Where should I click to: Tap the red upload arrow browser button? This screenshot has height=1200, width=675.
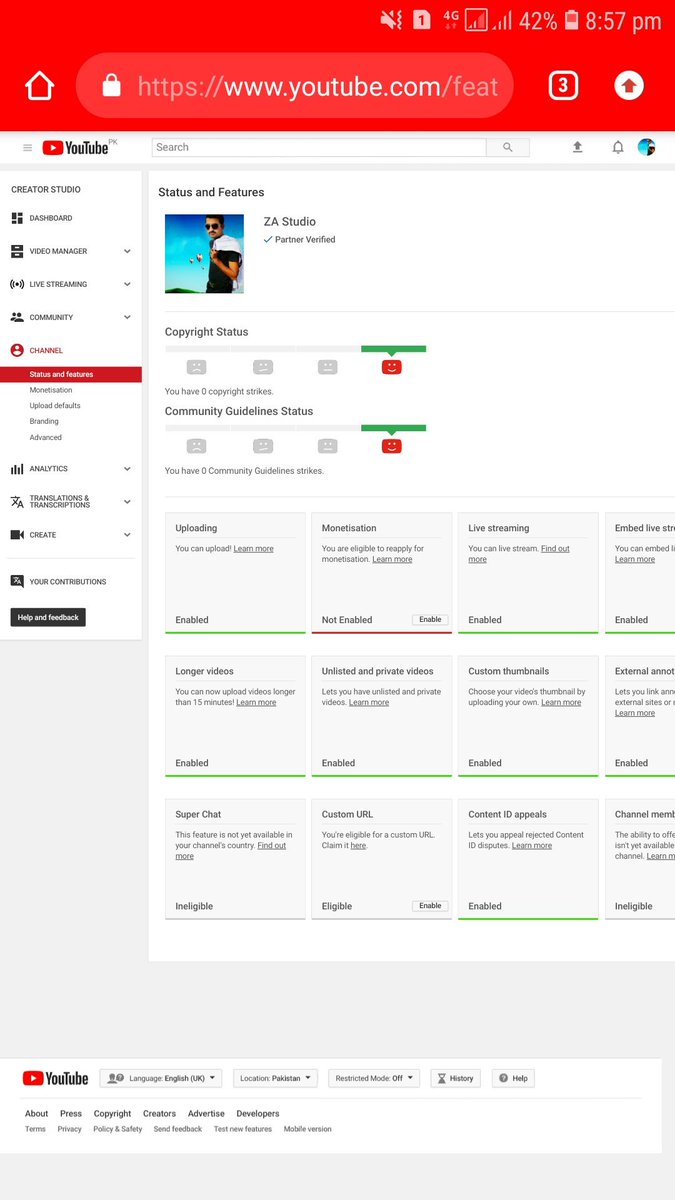click(628, 86)
